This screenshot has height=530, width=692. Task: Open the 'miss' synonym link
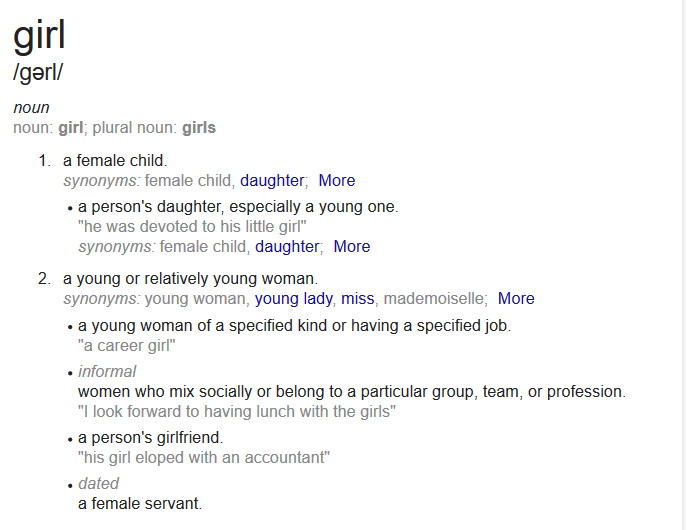coord(357,299)
